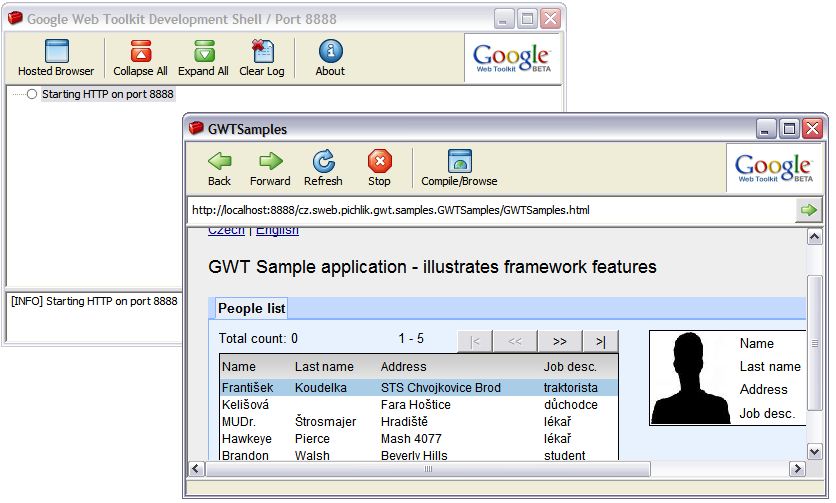Click the green Go arrow beside the URL
The width and height of the screenshot is (836, 503).
click(809, 210)
